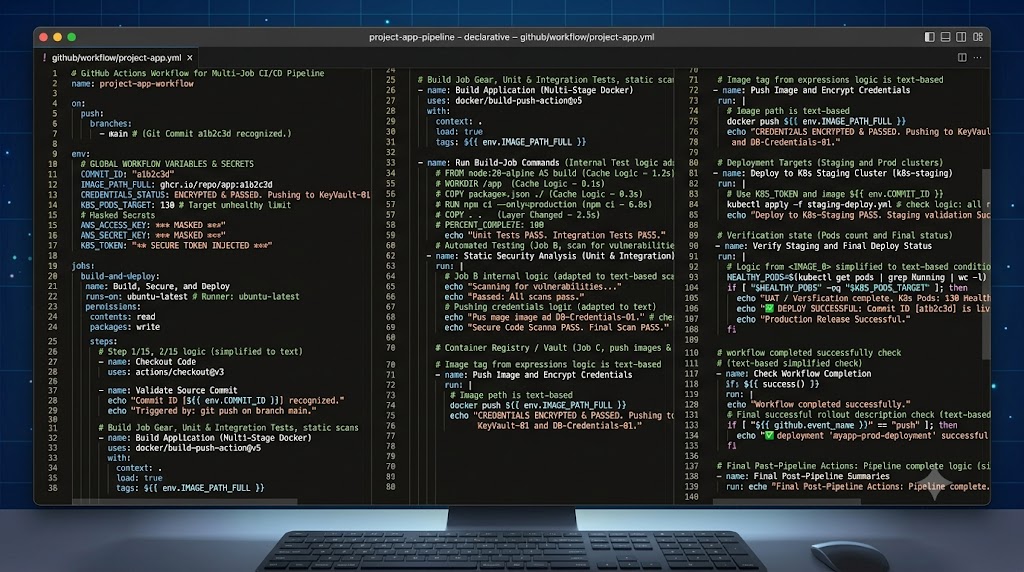The height and width of the screenshot is (572, 1024).
Task: Click the 'CREDENTIALS_STATUS' env variable line
Action: pyautogui.click(x=225, y=195)
